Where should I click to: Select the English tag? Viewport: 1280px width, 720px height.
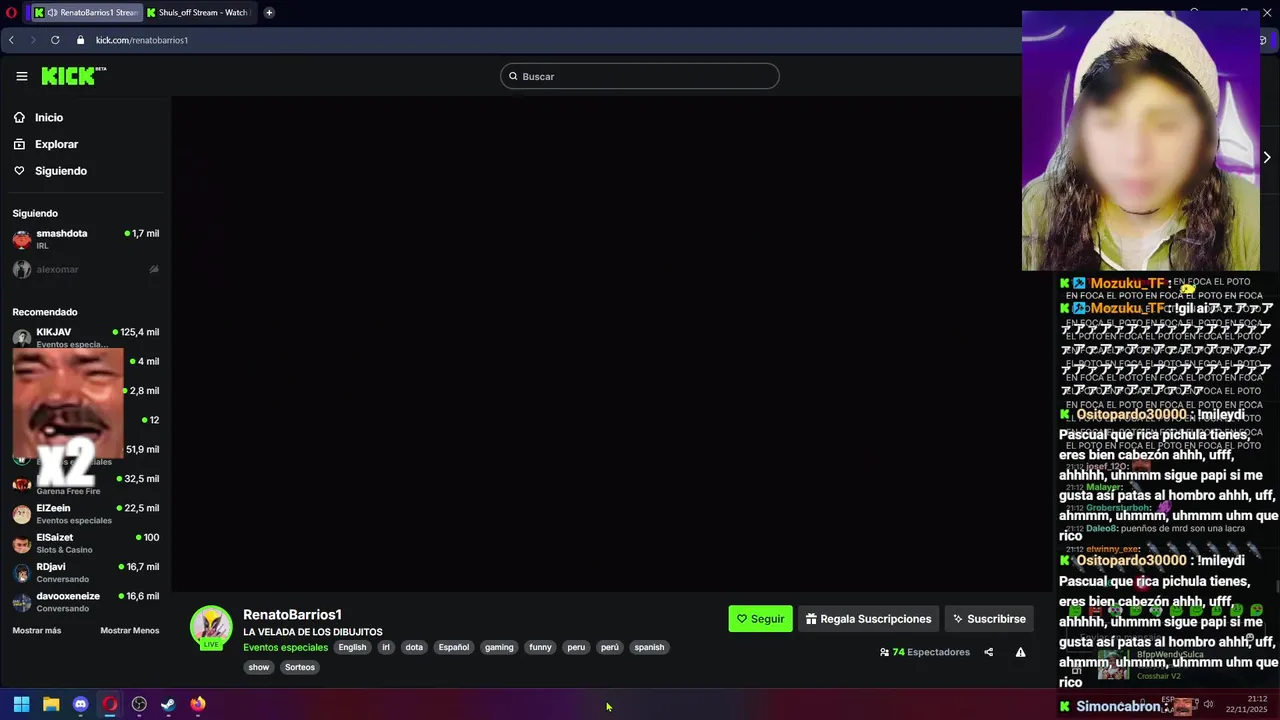pyautogui.click(x=352, y=647)
